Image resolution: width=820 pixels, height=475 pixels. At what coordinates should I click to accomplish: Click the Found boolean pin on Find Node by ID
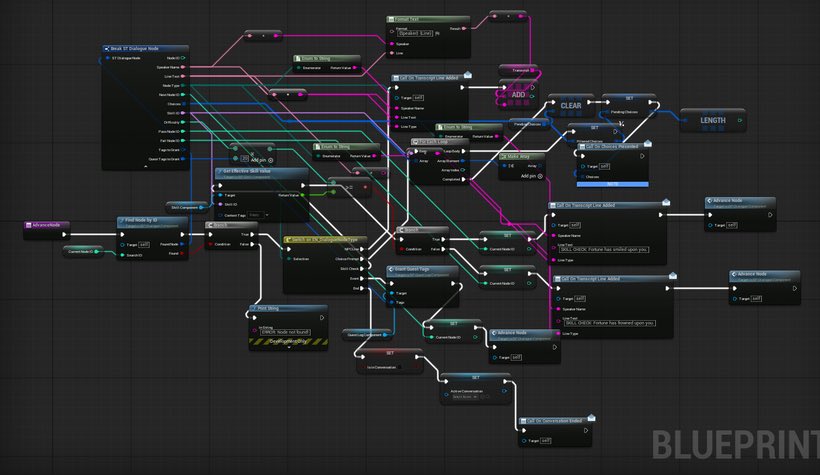182,253
